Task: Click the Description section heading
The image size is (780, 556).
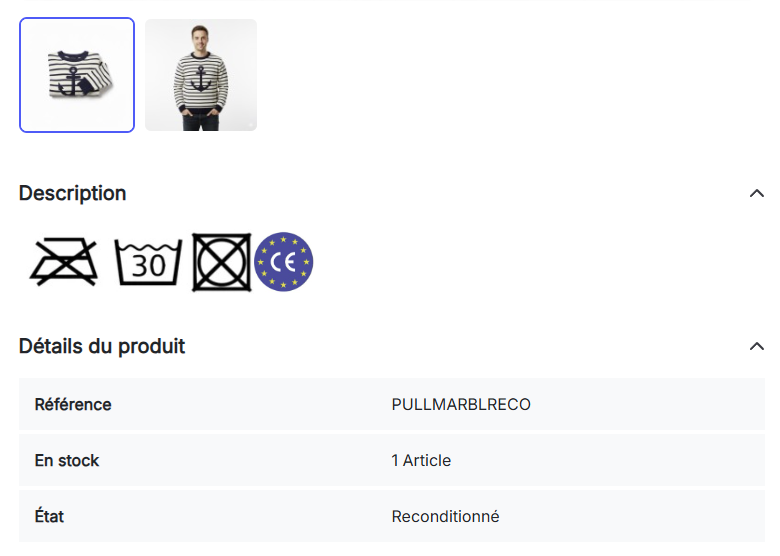Action: click(73, 193)
